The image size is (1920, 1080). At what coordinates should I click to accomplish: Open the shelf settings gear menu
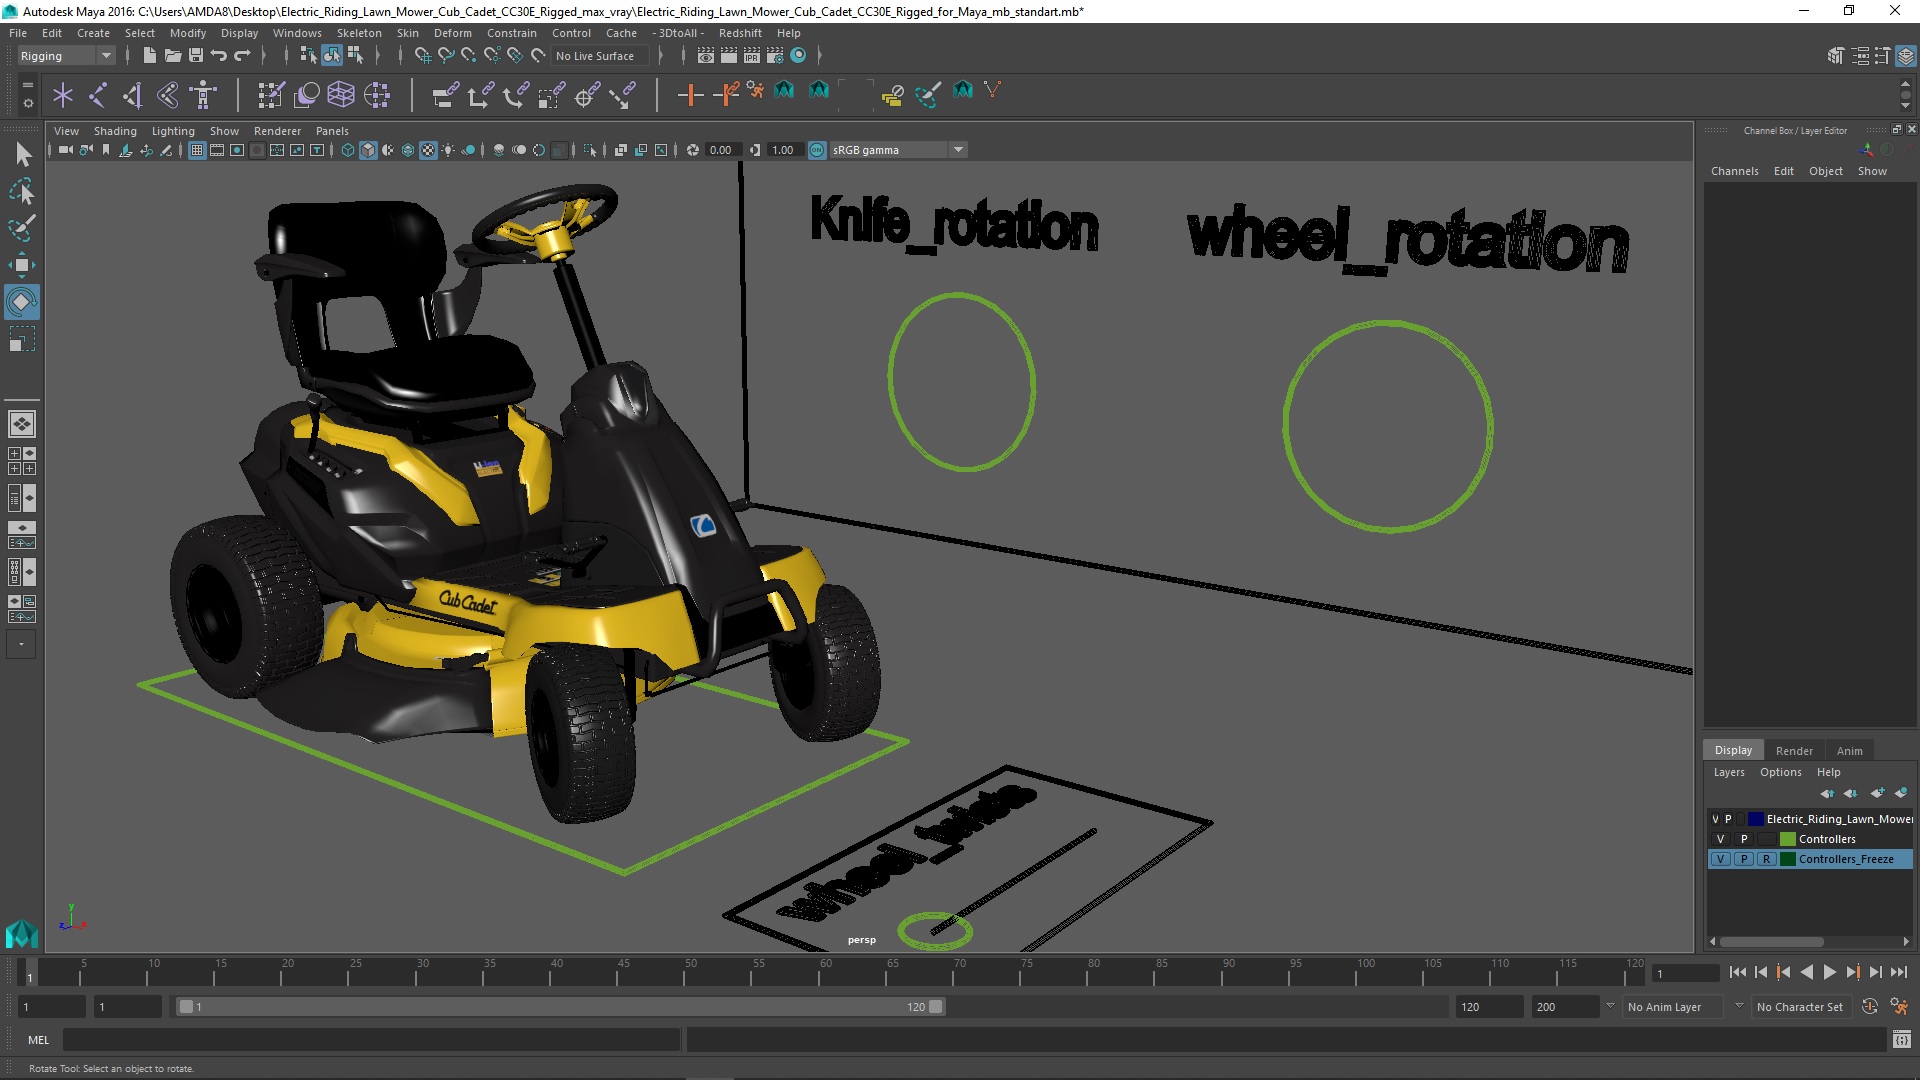(x=27, y=103)
